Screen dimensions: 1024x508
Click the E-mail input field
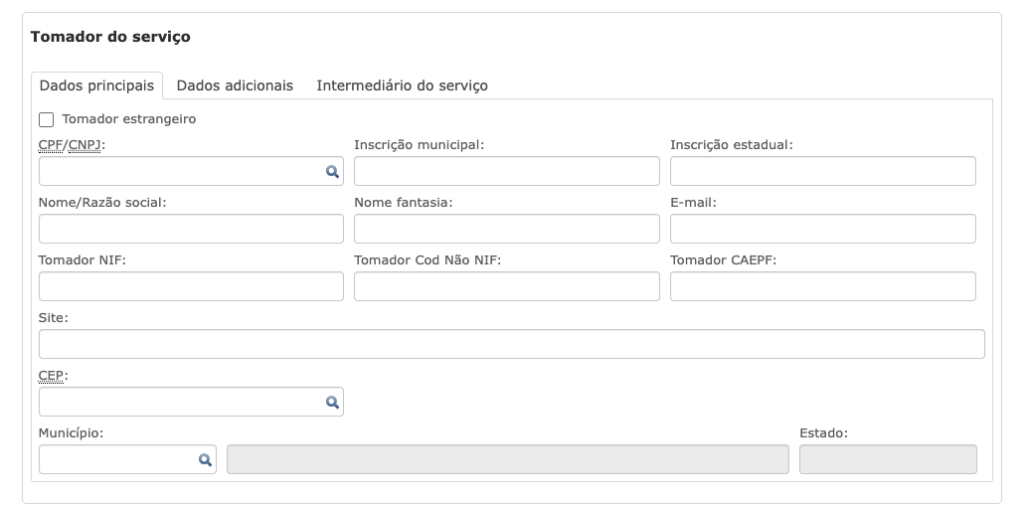pos(823,229)
